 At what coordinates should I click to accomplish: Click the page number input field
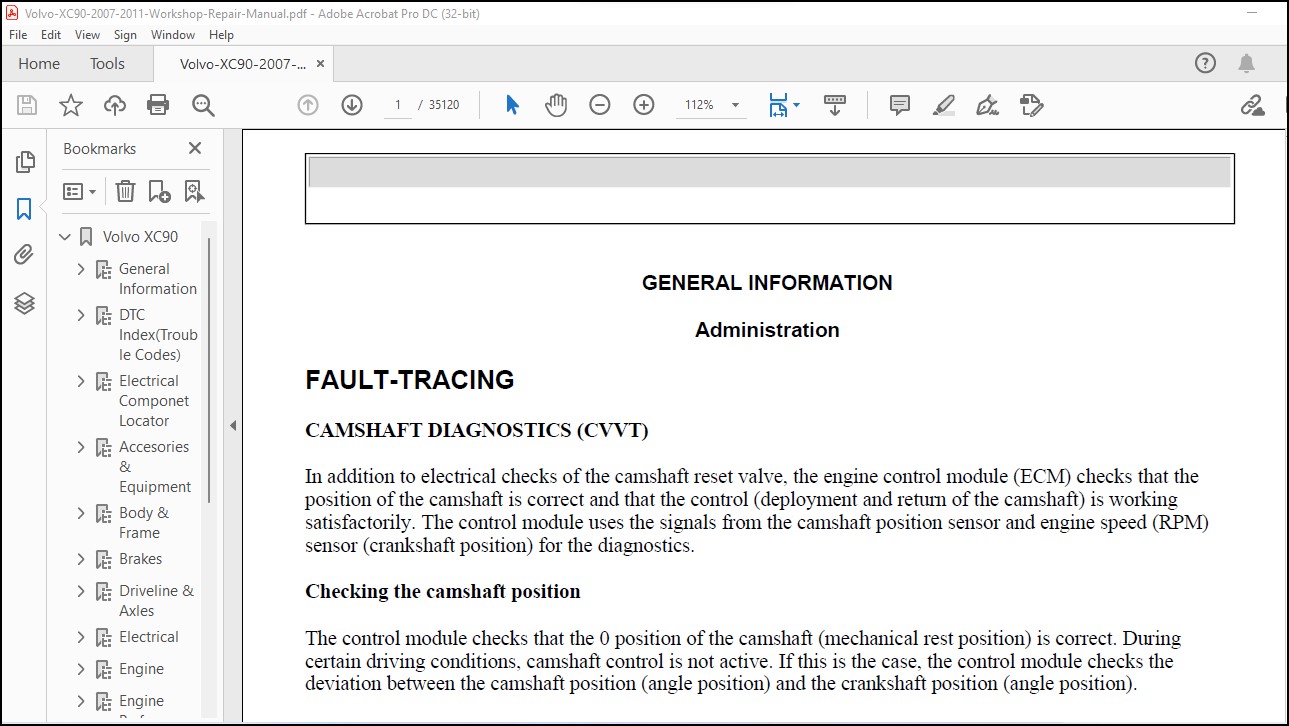[x=398, y=105]
